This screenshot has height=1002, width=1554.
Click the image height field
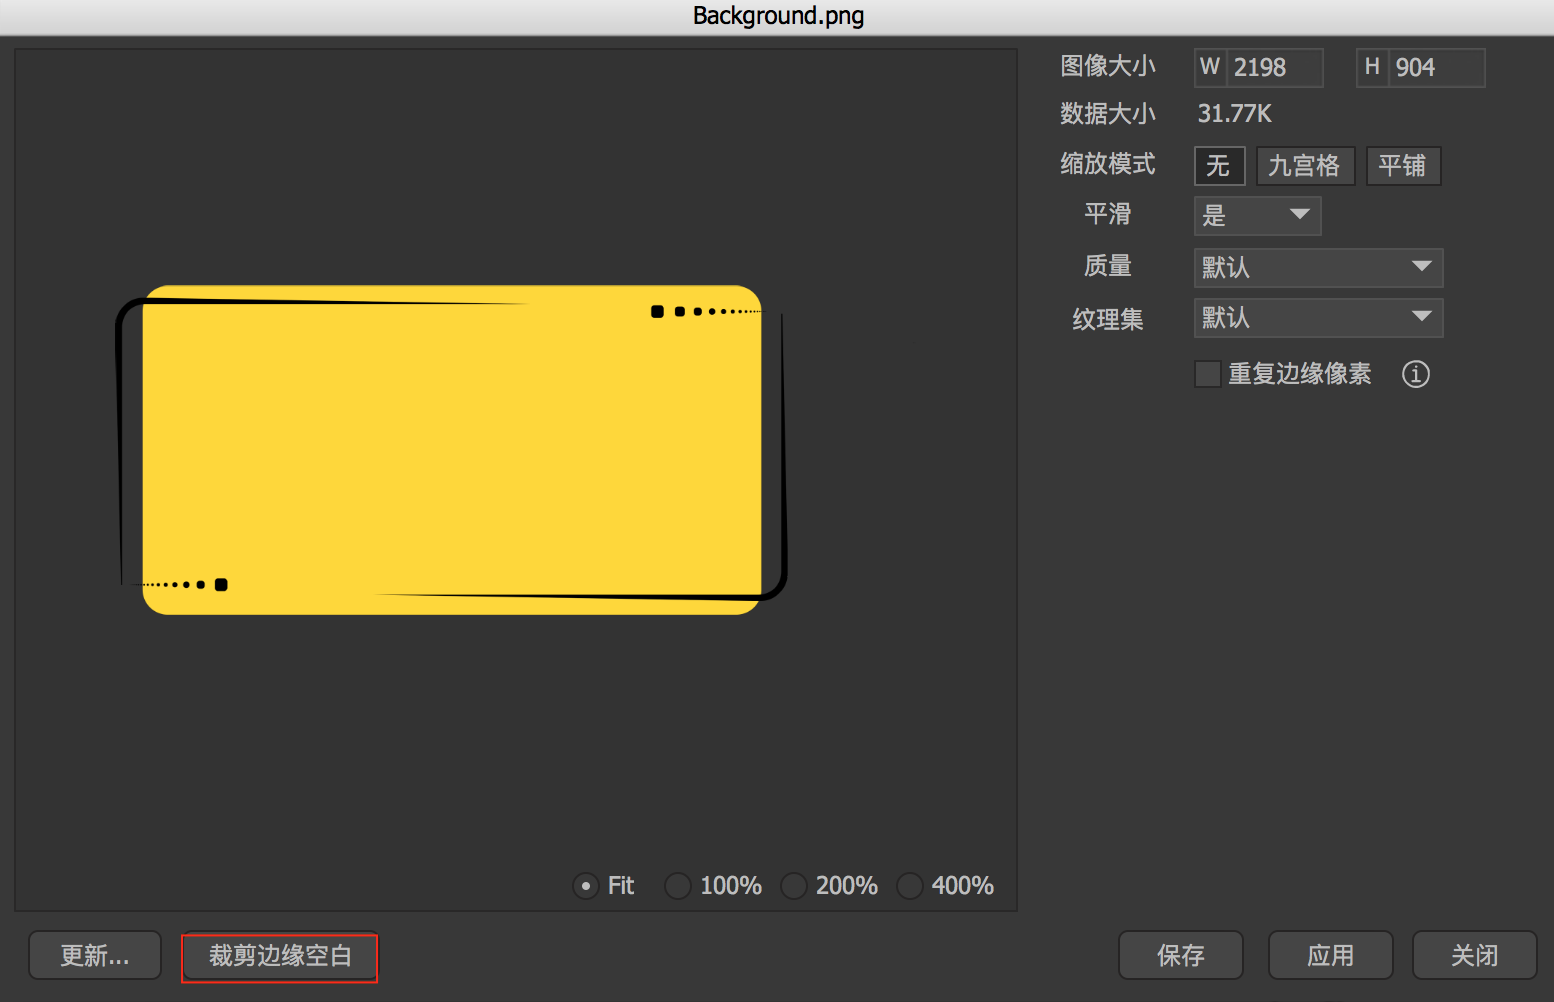[1435, 68]
